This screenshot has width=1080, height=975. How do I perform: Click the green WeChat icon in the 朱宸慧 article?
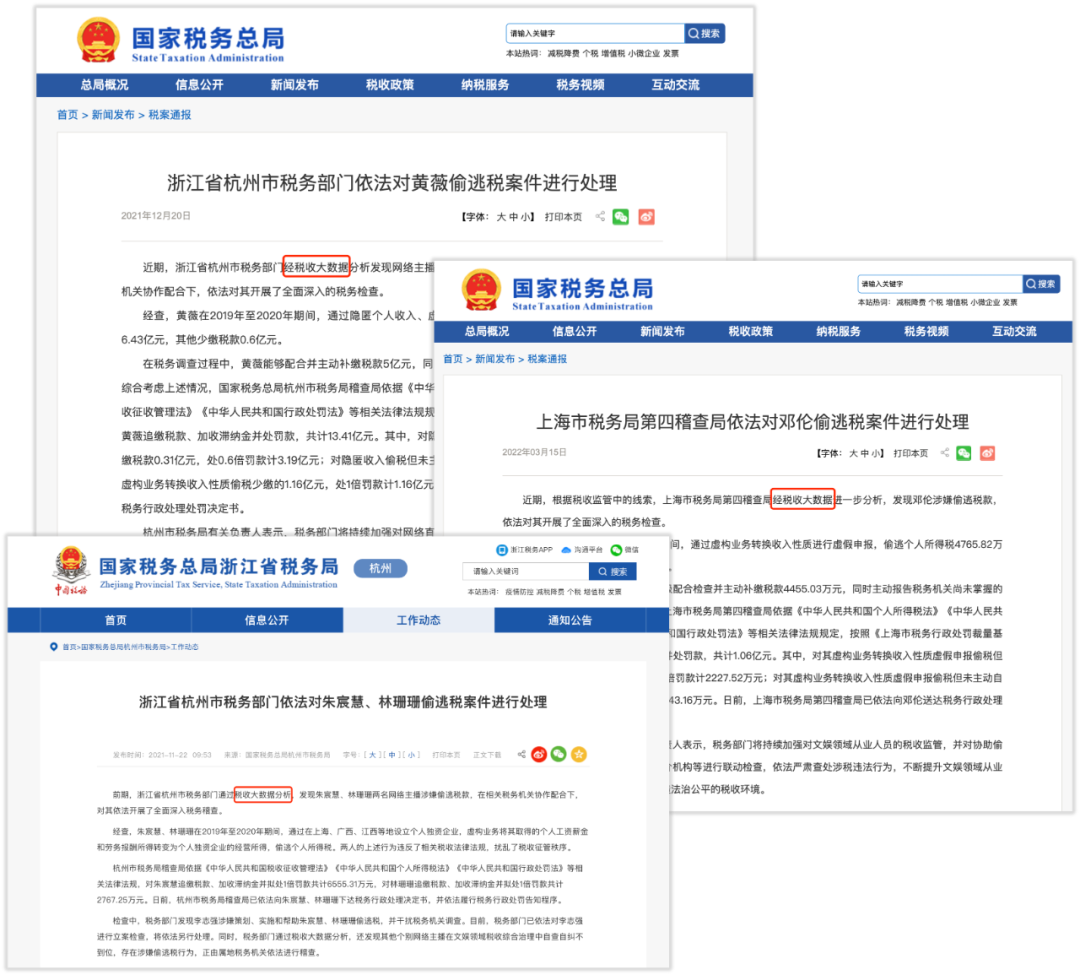(x=559, y=755)
